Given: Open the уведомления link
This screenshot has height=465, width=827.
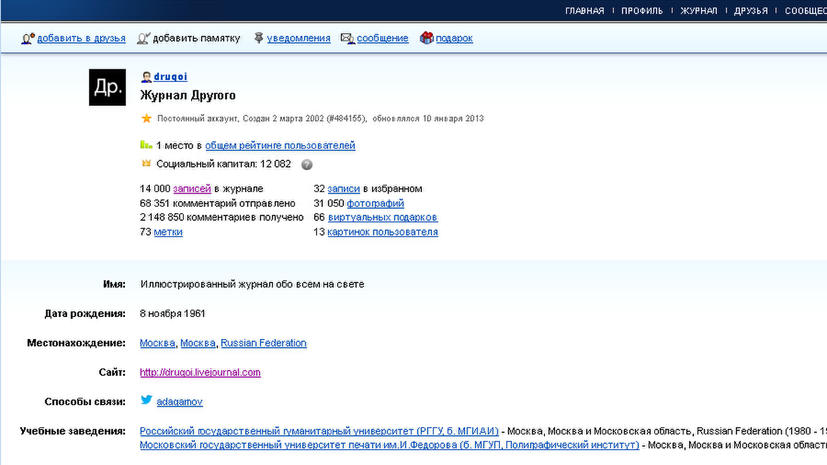Looking at the screenshot, I should coord(299,38).
